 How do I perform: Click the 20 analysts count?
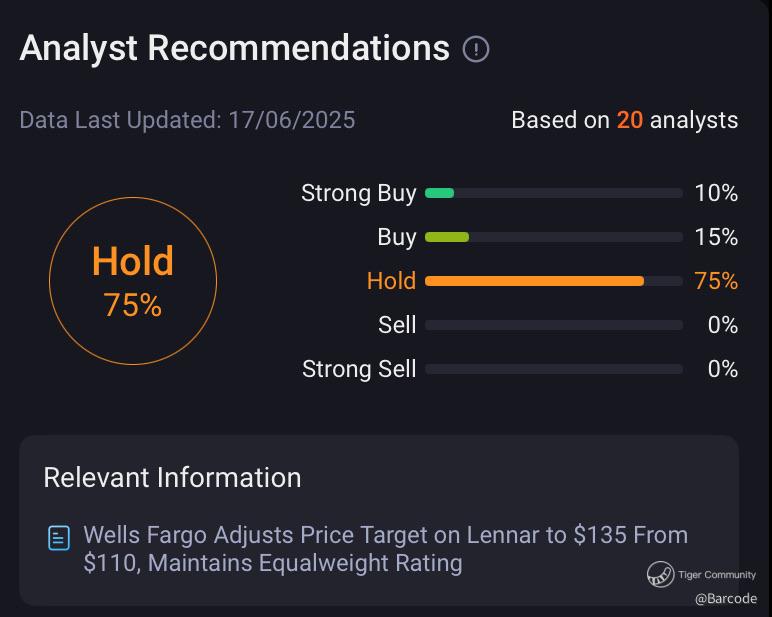click(x=629, y=121)
